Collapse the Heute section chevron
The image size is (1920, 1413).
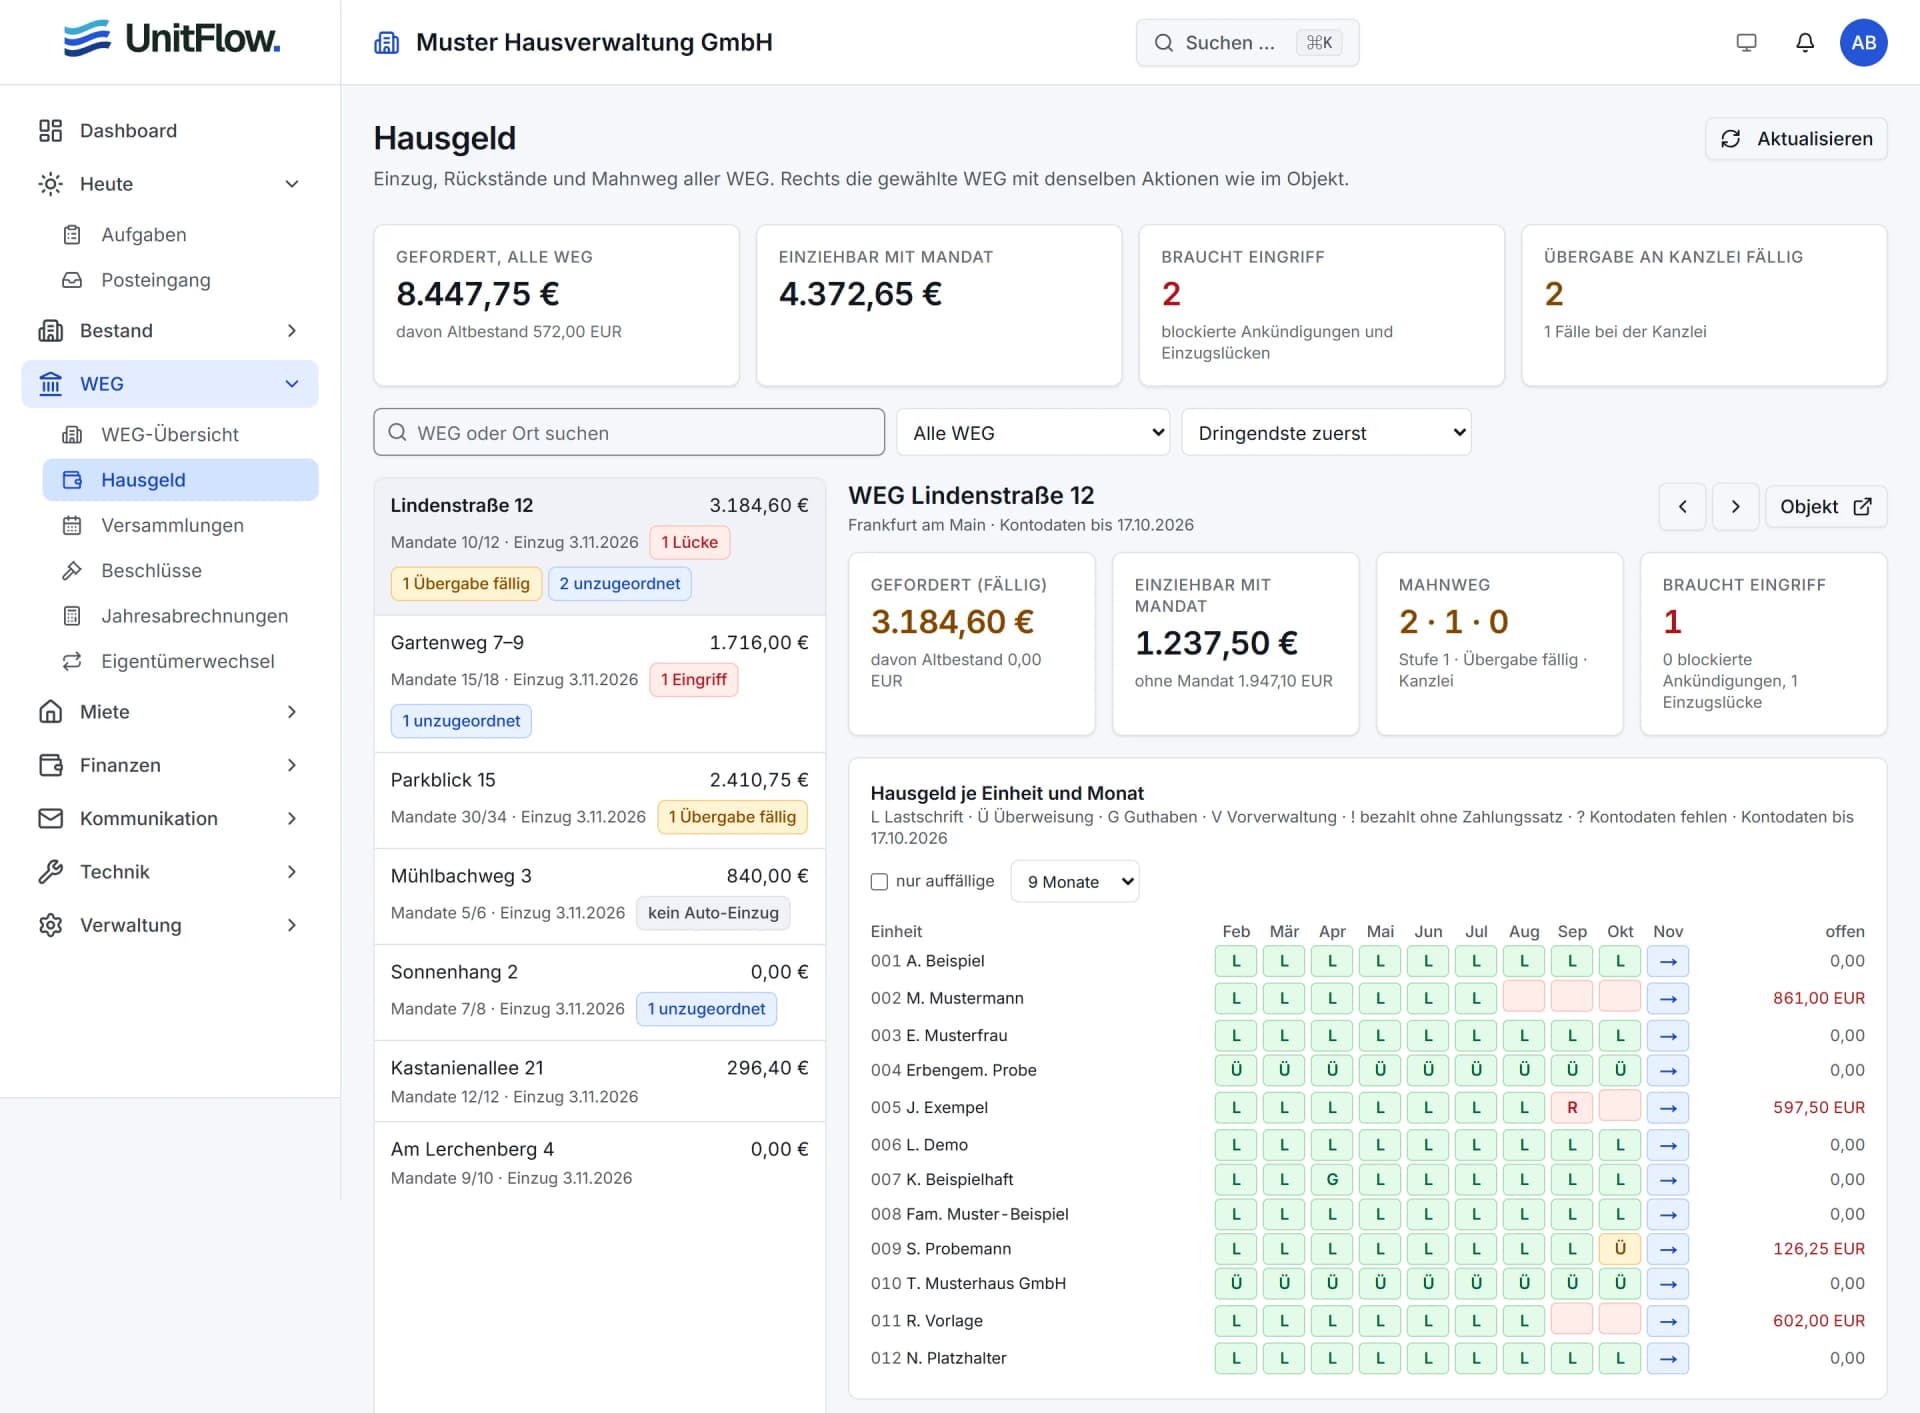point(292,184)
